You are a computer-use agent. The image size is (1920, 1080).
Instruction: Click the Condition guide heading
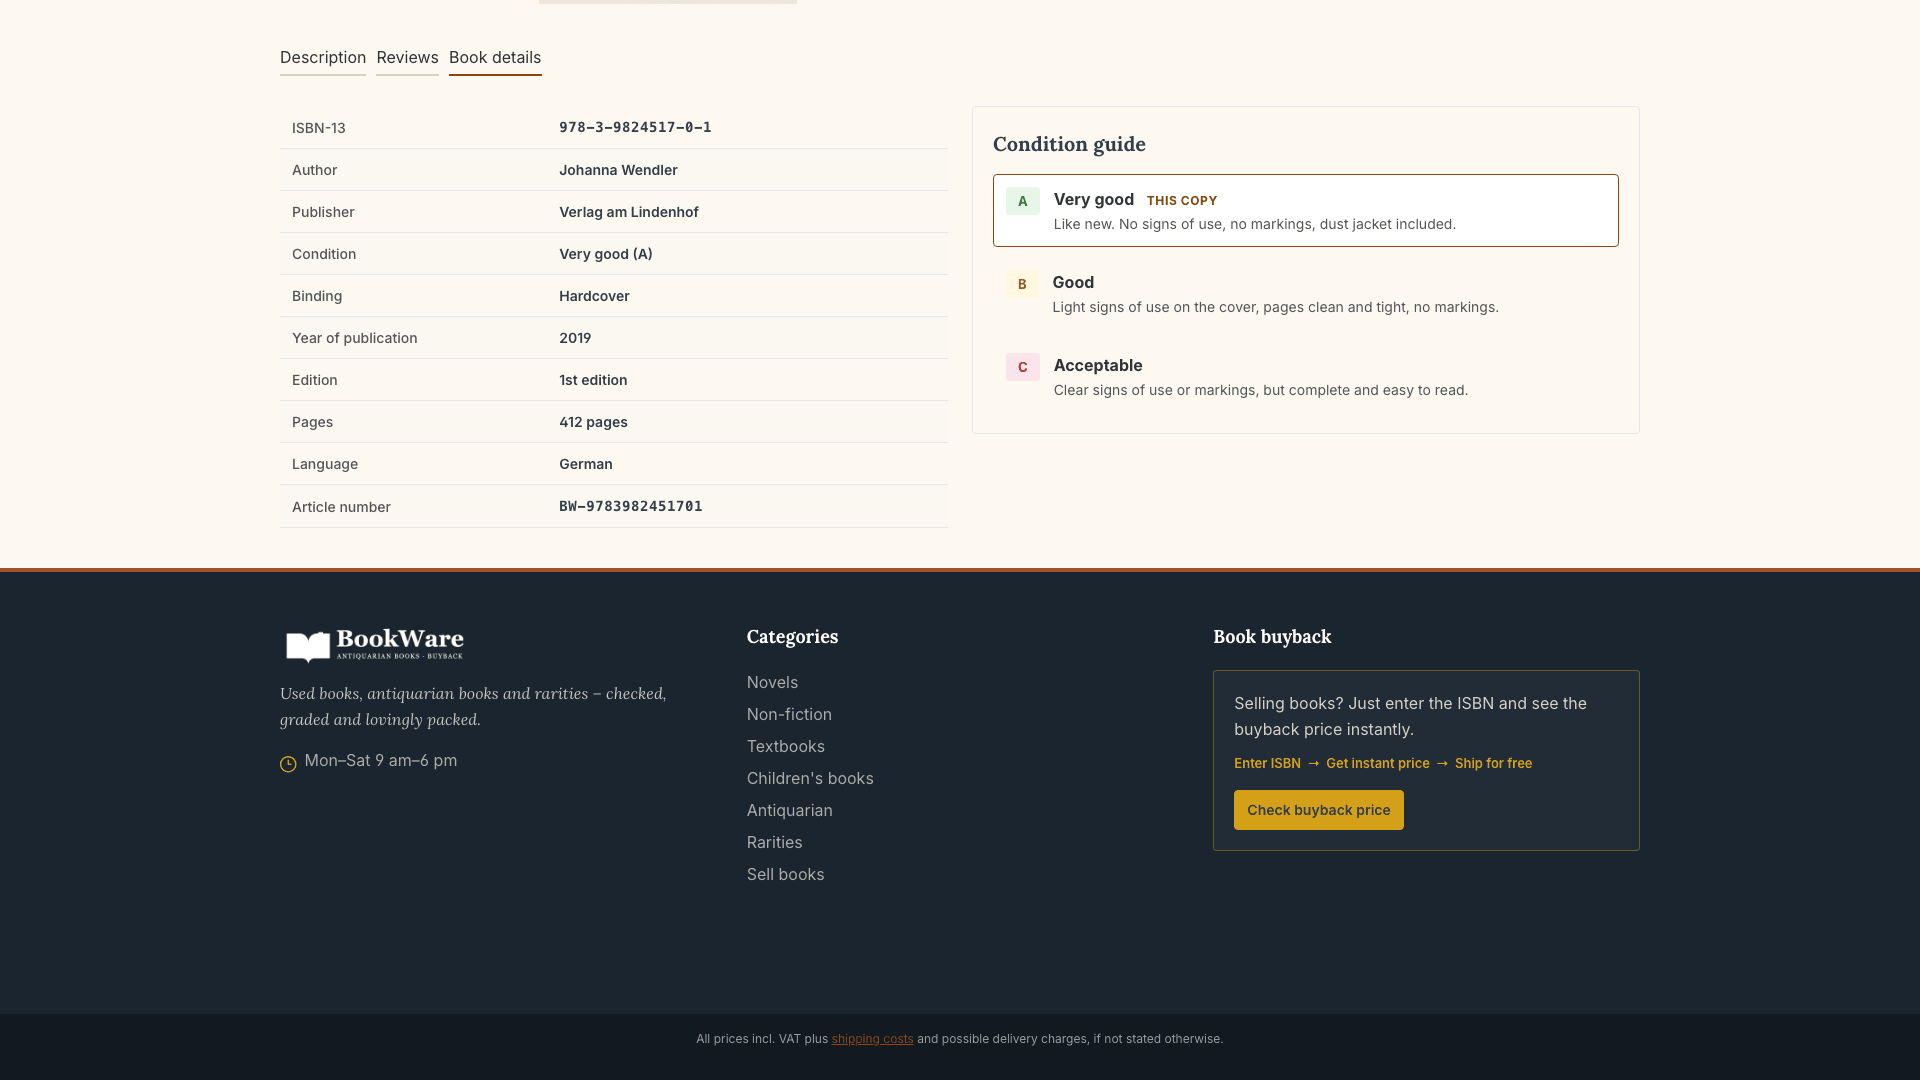(x=1069, y=144)
